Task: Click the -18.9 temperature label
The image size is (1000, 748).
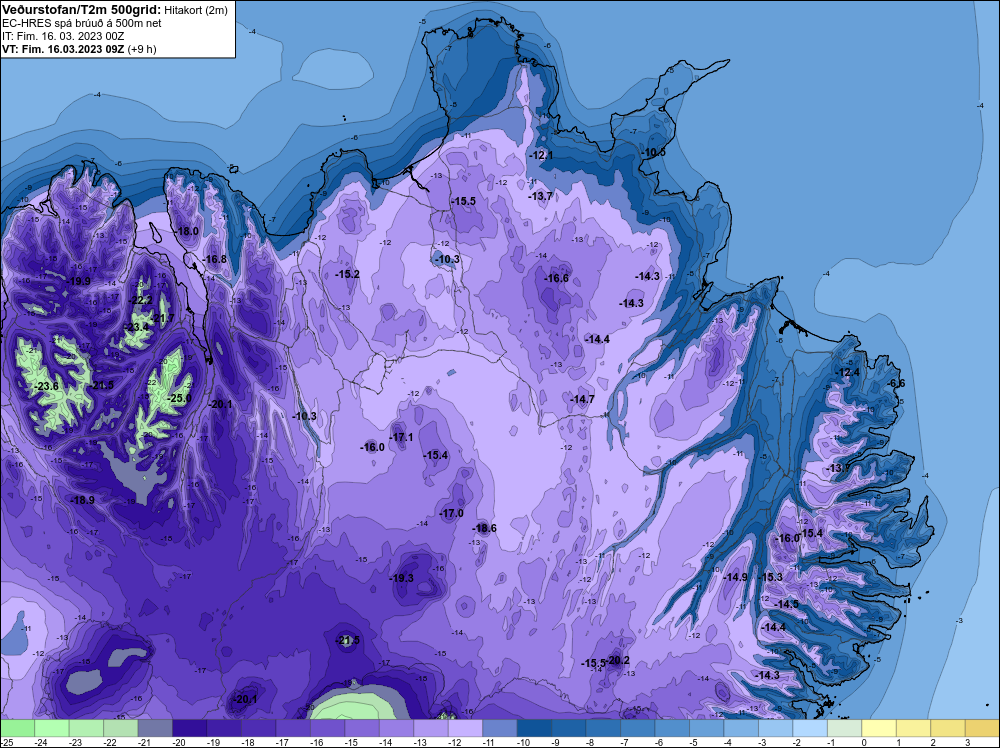Action: (x=83, y=500)
